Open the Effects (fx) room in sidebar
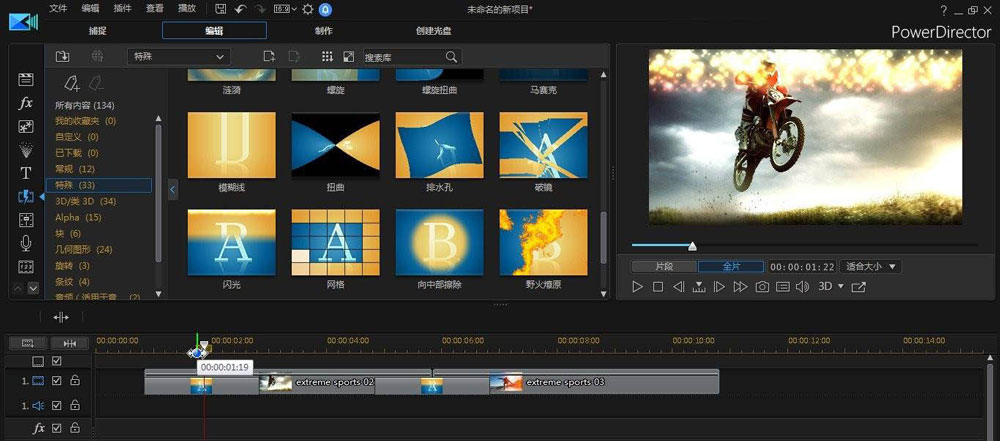1000x441 pixels. point(26,103)
